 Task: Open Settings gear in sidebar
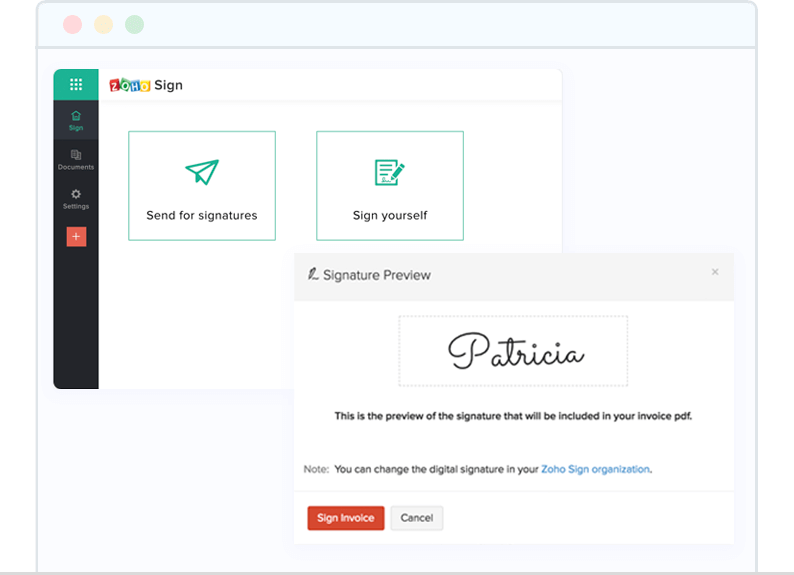pos(76,194)
